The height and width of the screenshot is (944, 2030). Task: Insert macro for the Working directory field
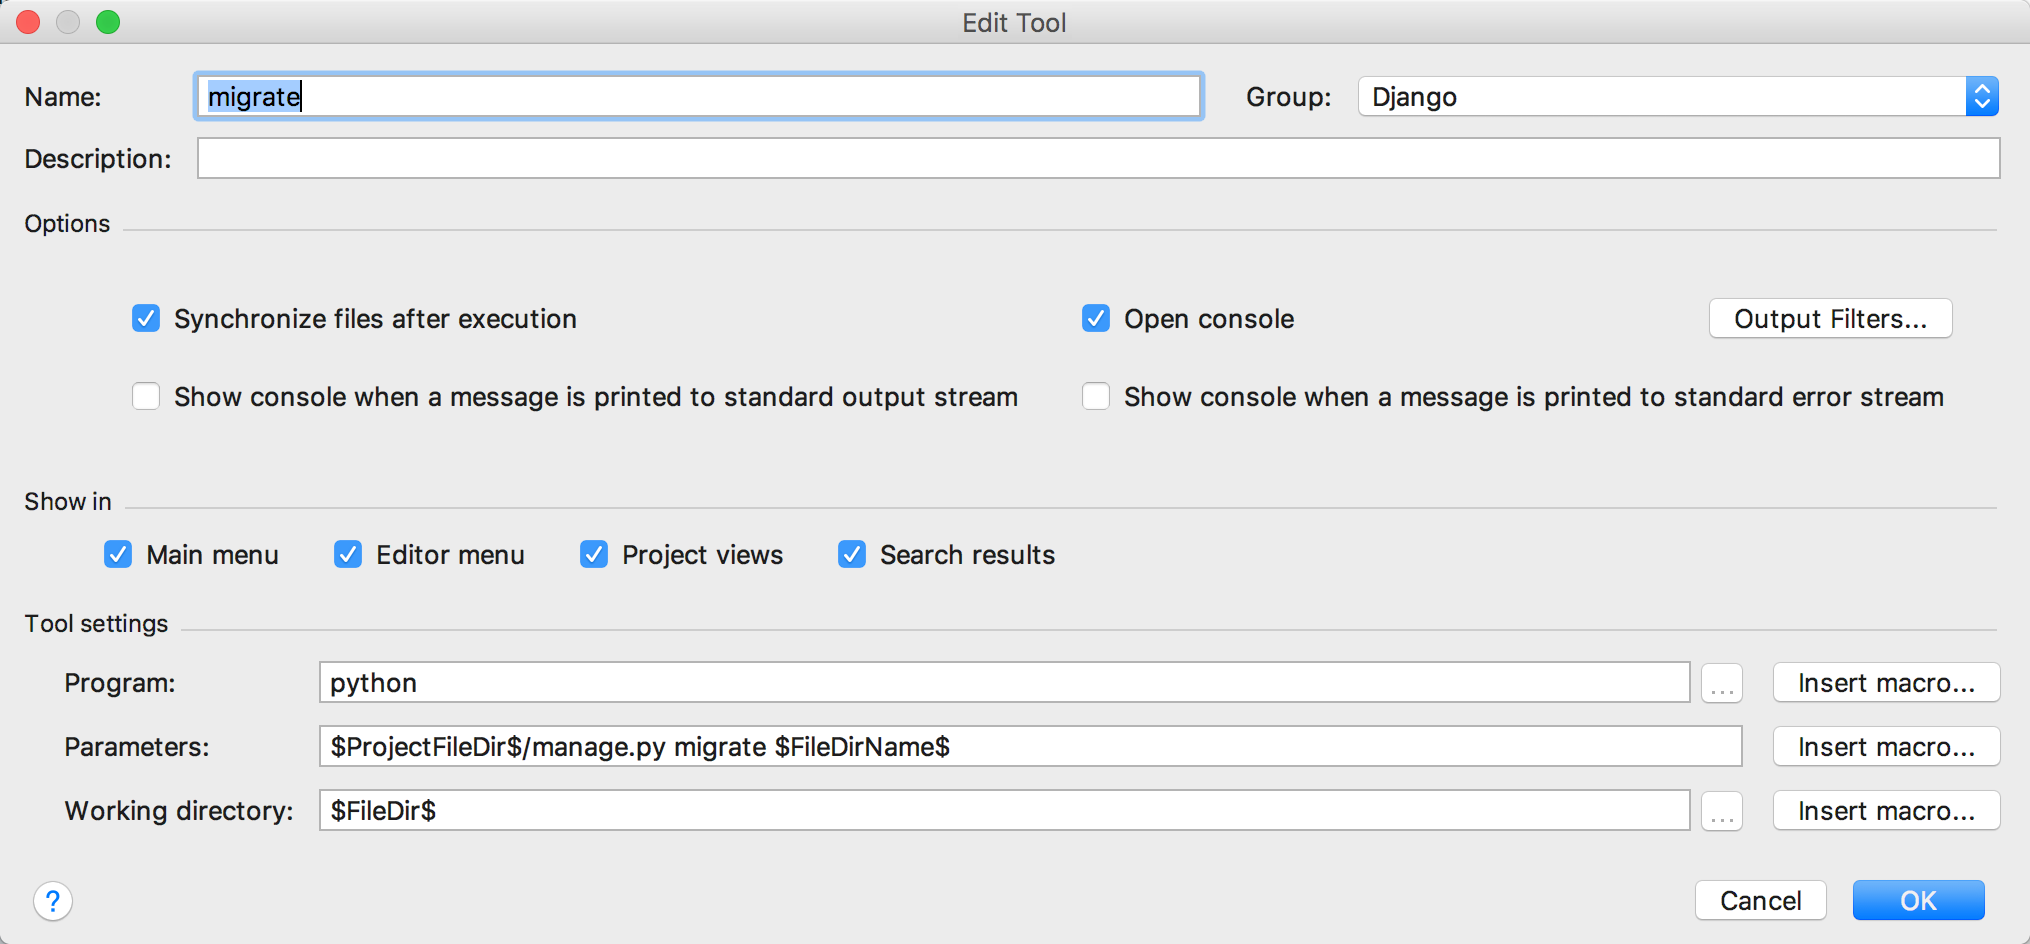[1886, 811]
